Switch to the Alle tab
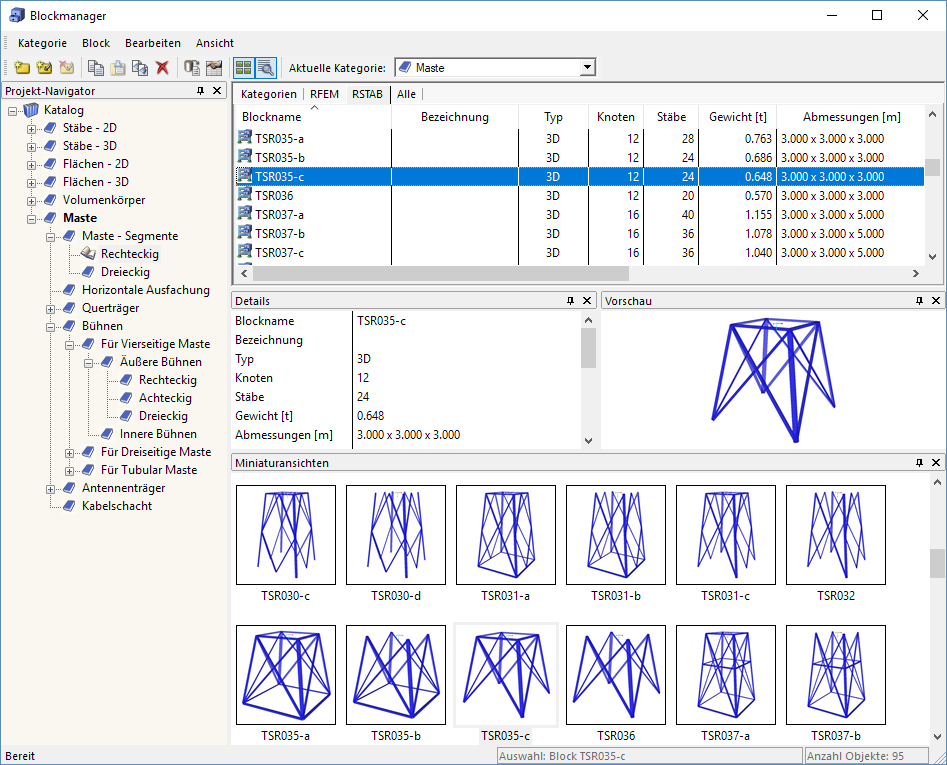947x765 pixels. [x=406, y=94]
